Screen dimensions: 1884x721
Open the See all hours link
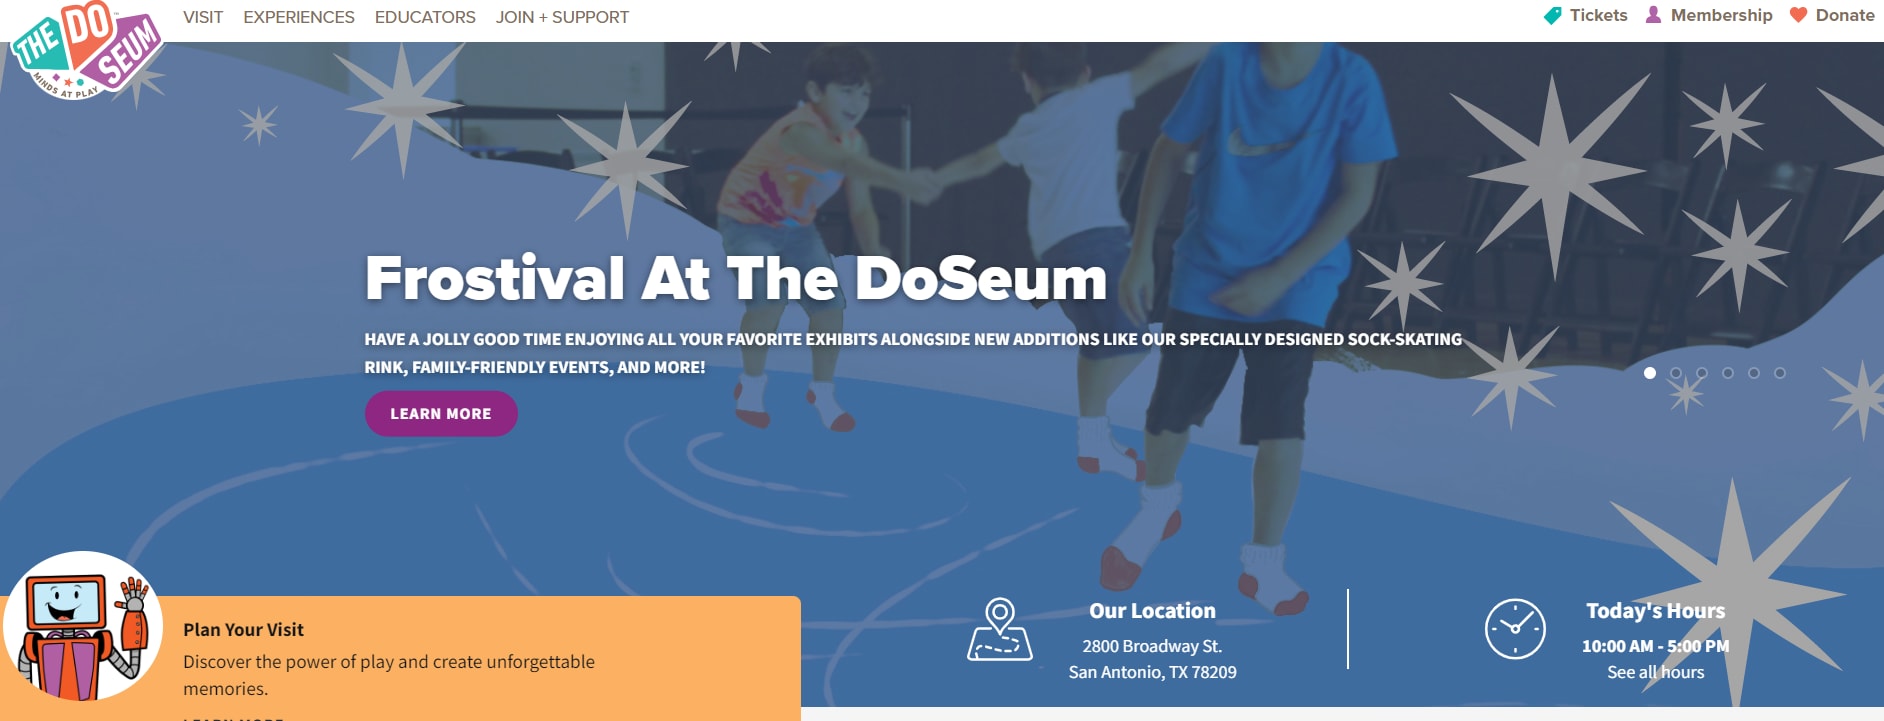pos(1655,672)
